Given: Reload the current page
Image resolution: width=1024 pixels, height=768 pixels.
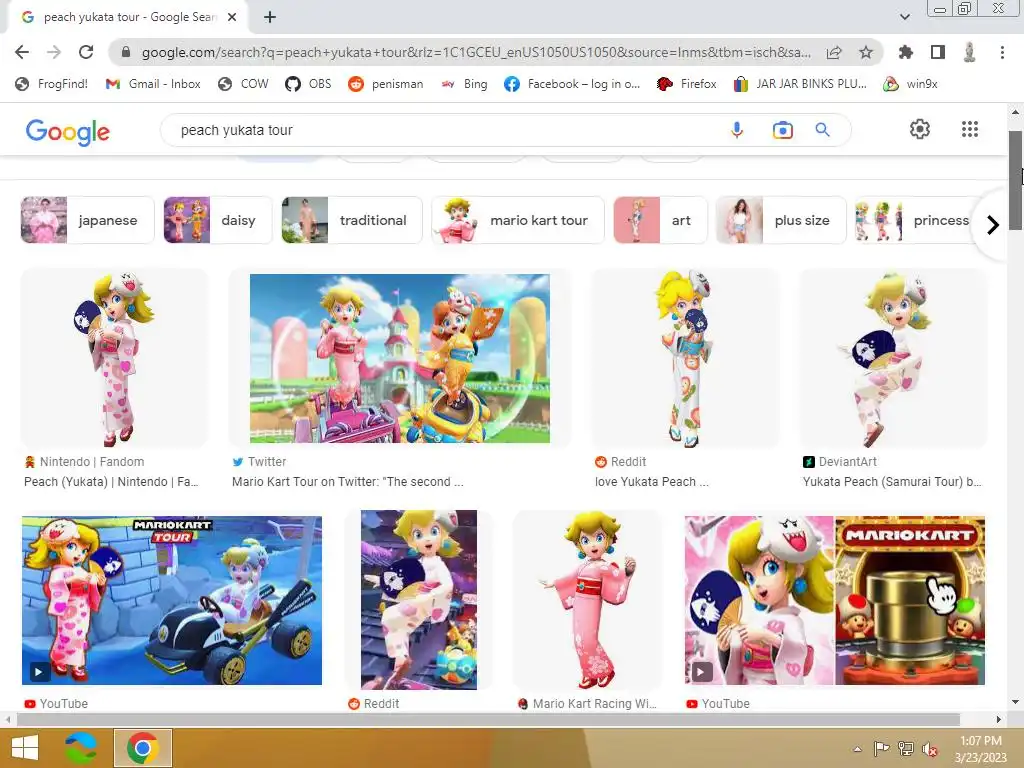Looking at the screenshot, I should pos(86,52).
